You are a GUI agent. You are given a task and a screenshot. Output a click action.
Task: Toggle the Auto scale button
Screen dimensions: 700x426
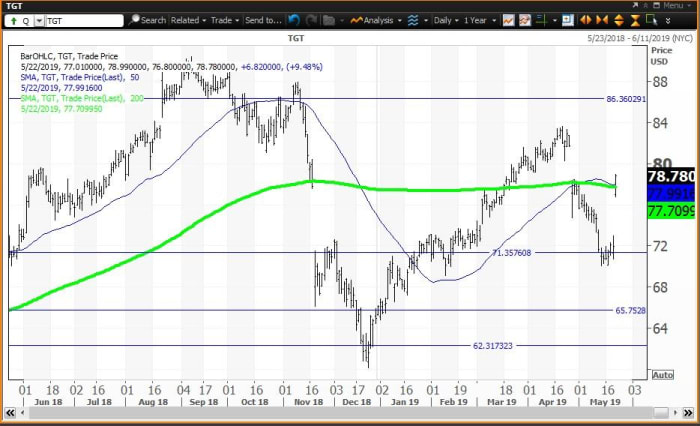point(662,375)
